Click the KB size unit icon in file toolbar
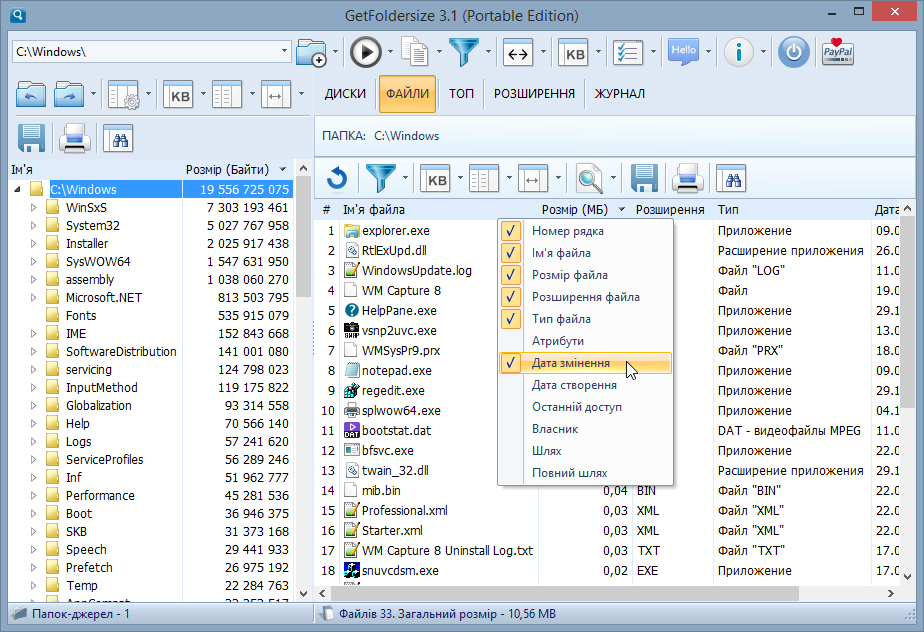Viewport: 924px width, 632px height. [x=435, y=179]
